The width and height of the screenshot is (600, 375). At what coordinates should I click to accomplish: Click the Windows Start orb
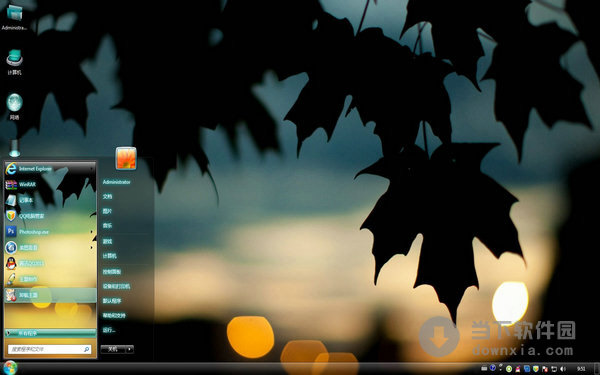[10, 368]
